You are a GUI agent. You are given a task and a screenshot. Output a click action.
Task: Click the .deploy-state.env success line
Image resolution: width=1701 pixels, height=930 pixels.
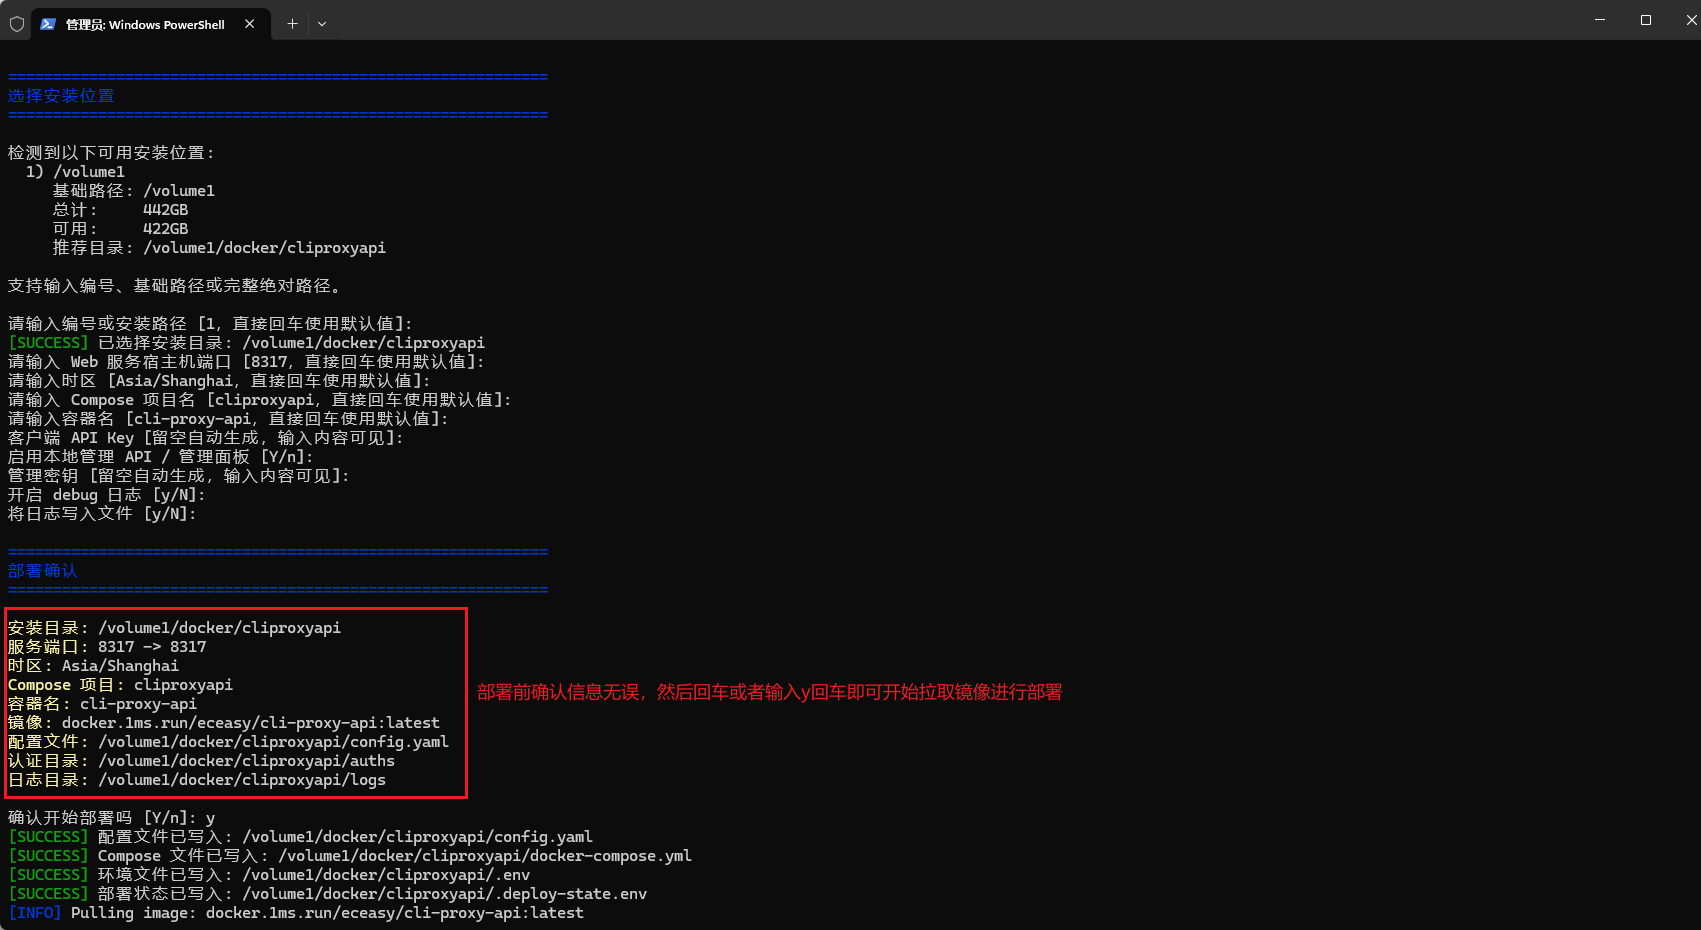327,894
